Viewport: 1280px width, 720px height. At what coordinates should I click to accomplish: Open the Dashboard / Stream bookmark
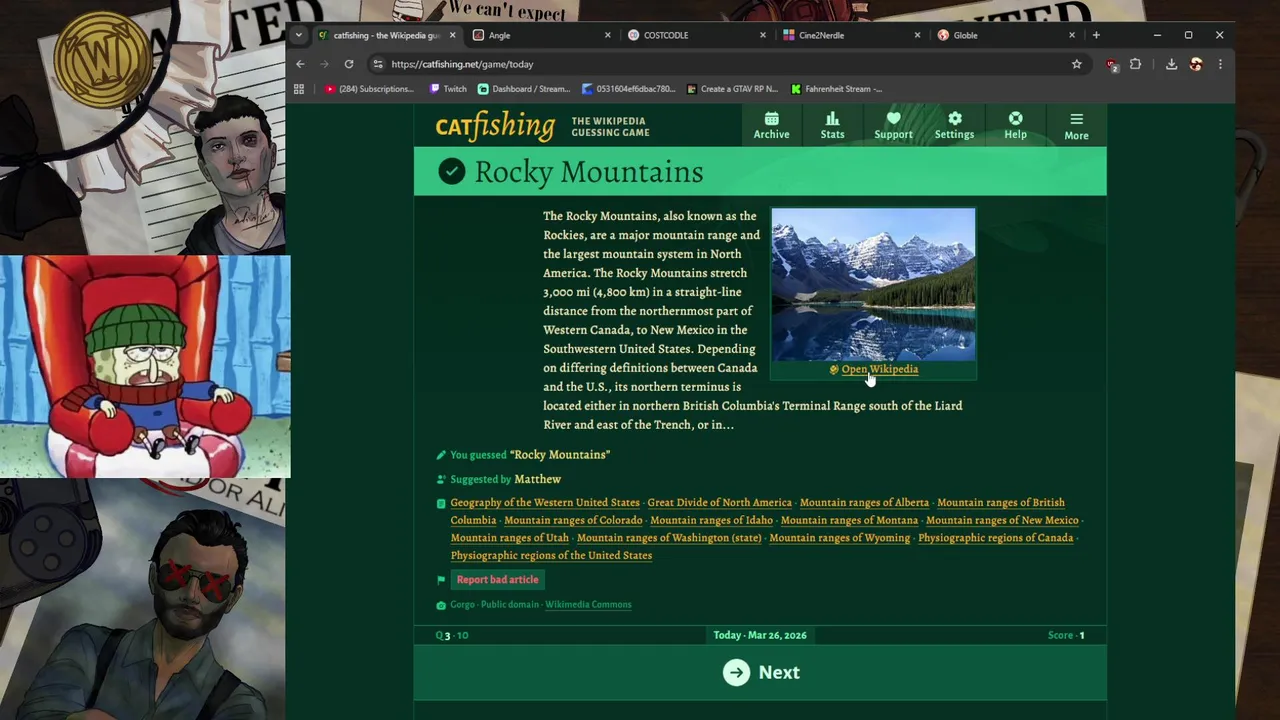(524, 89)
